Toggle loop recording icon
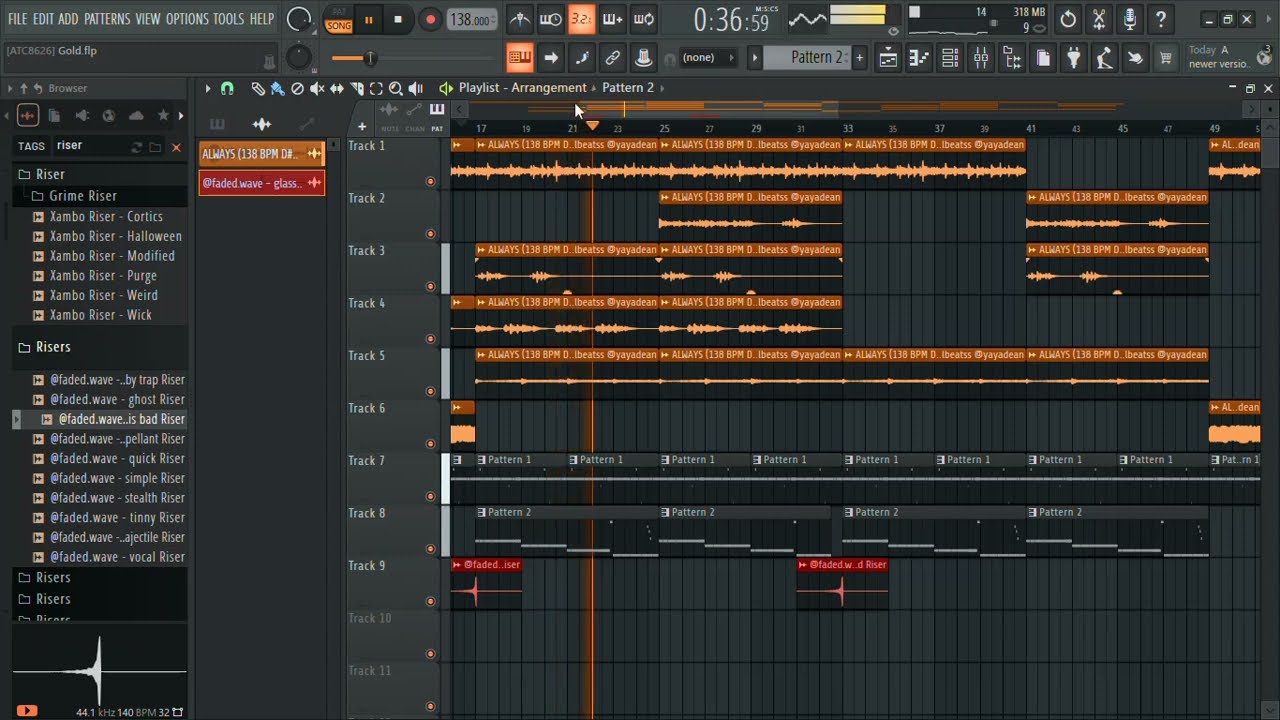Image resolution: width=1280 pixels, height=720 pixels. pyautogui.click(x=644, y=19)
